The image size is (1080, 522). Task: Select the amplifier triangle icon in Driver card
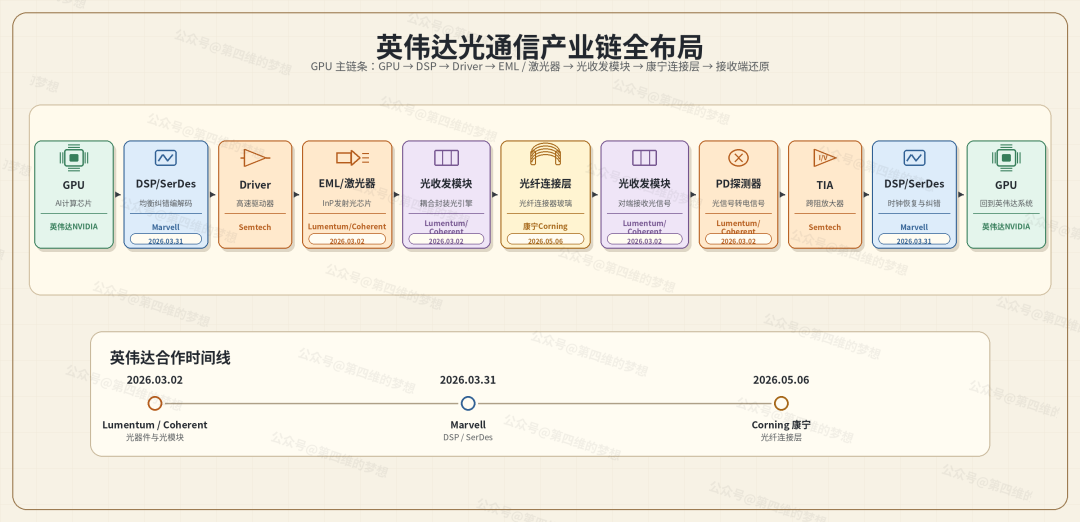[255, 158]
